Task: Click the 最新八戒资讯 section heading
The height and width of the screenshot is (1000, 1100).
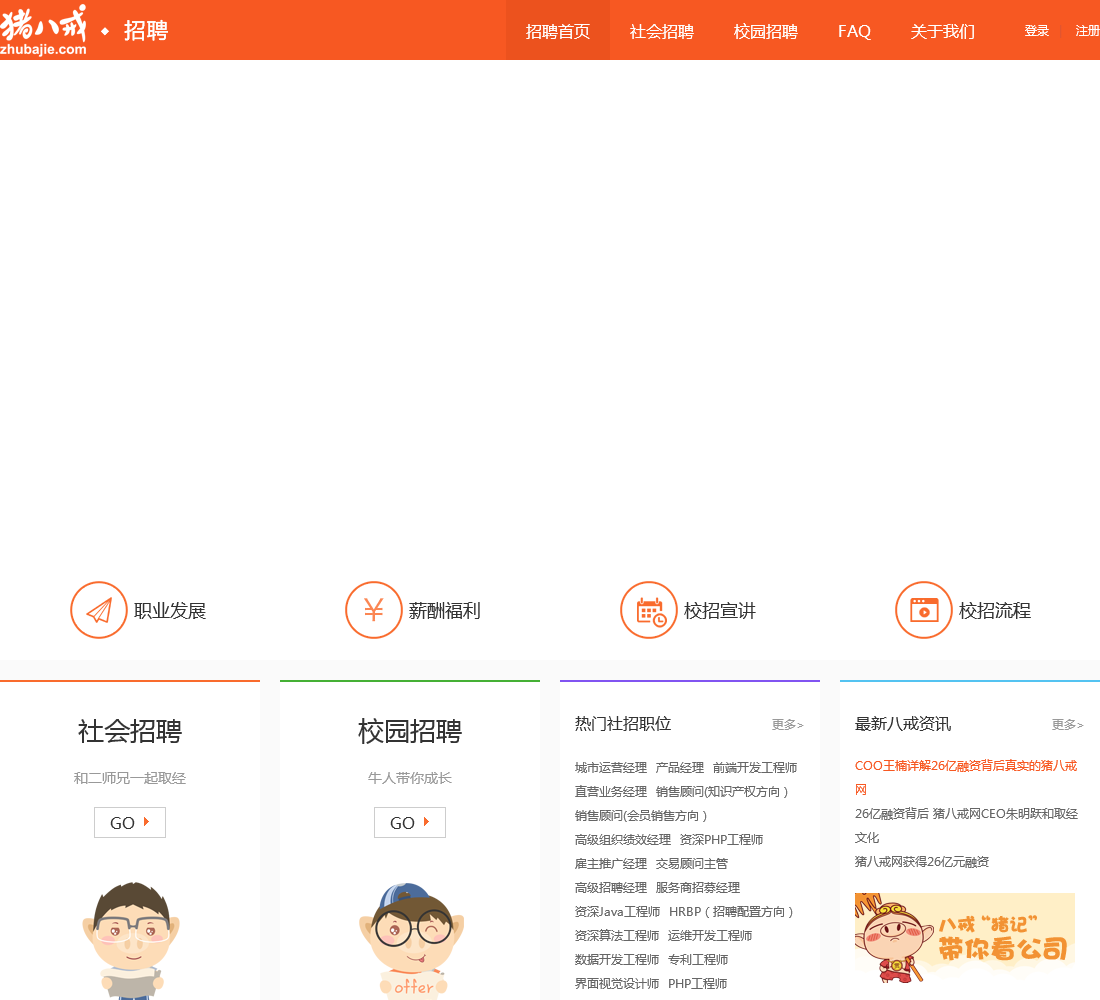Action: coord(903,724)
